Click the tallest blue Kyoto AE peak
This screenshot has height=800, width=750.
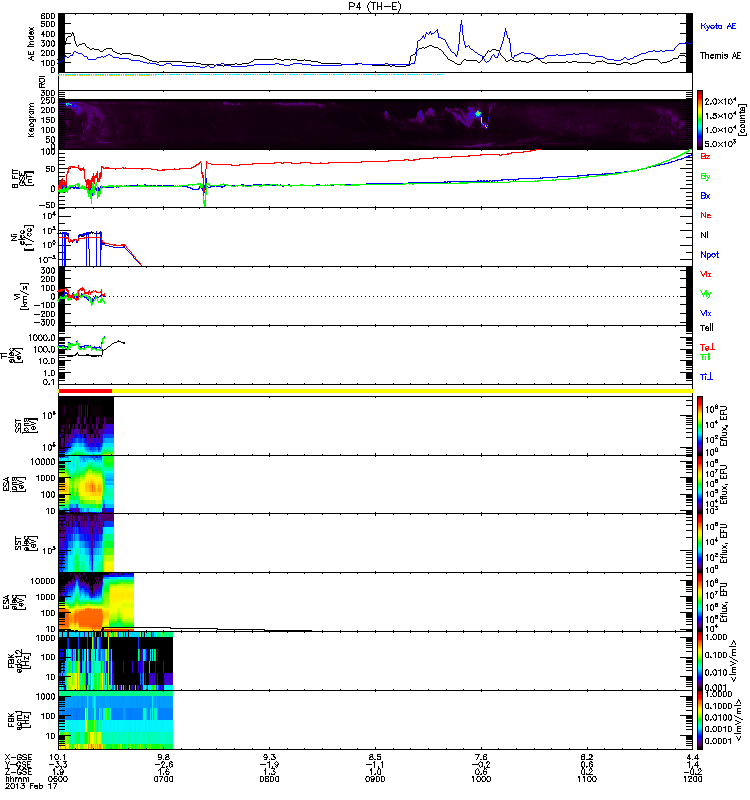coord(461,23)
